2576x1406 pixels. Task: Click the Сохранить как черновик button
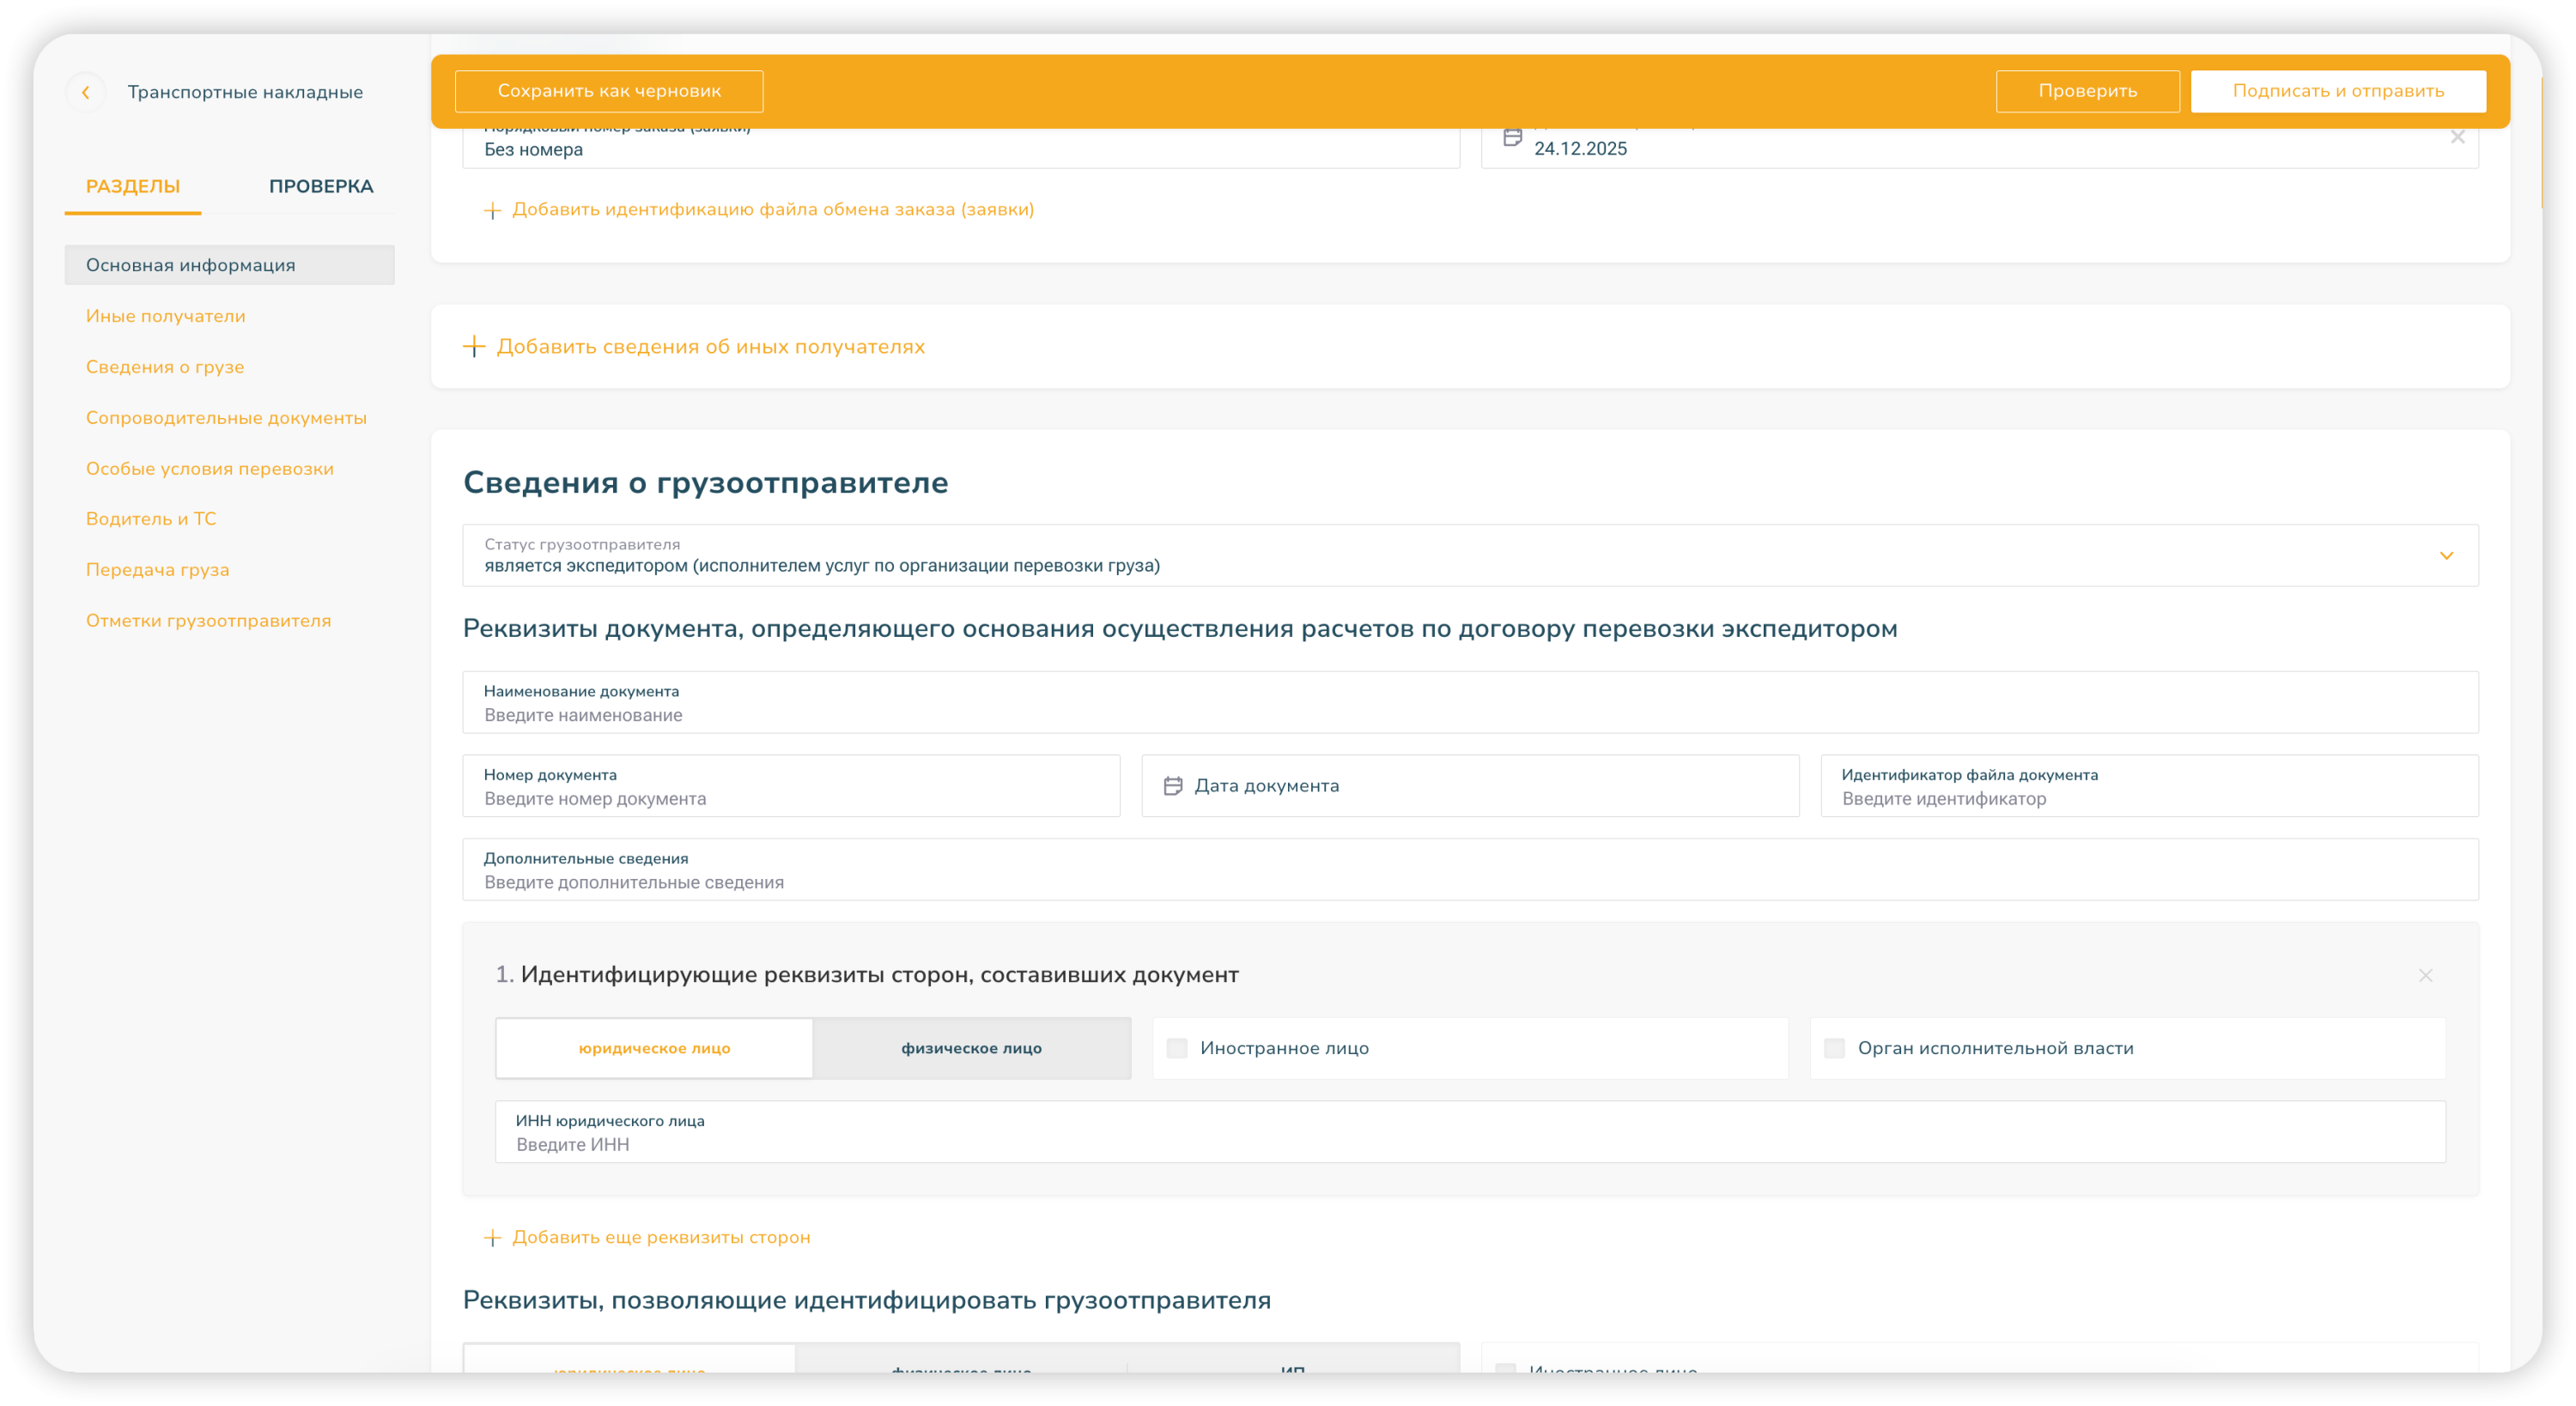(609, 91)
